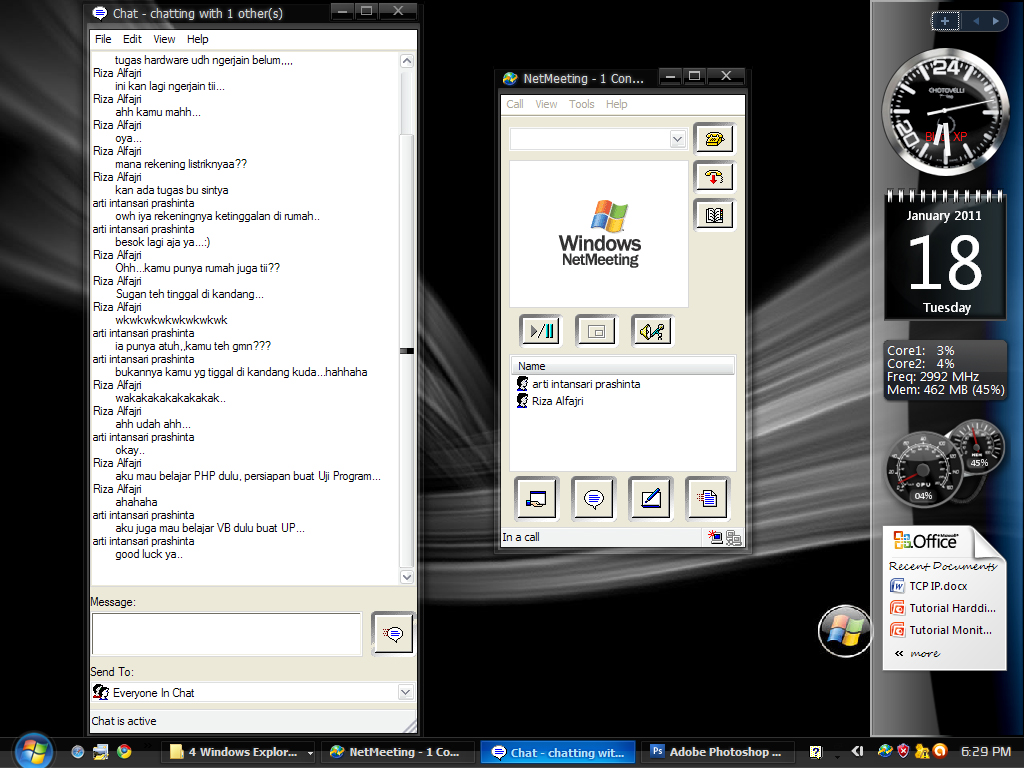Viewport: 1024px width, 768px height.
Task: Click the NetMeeting address input field
Action: [590, 139]
